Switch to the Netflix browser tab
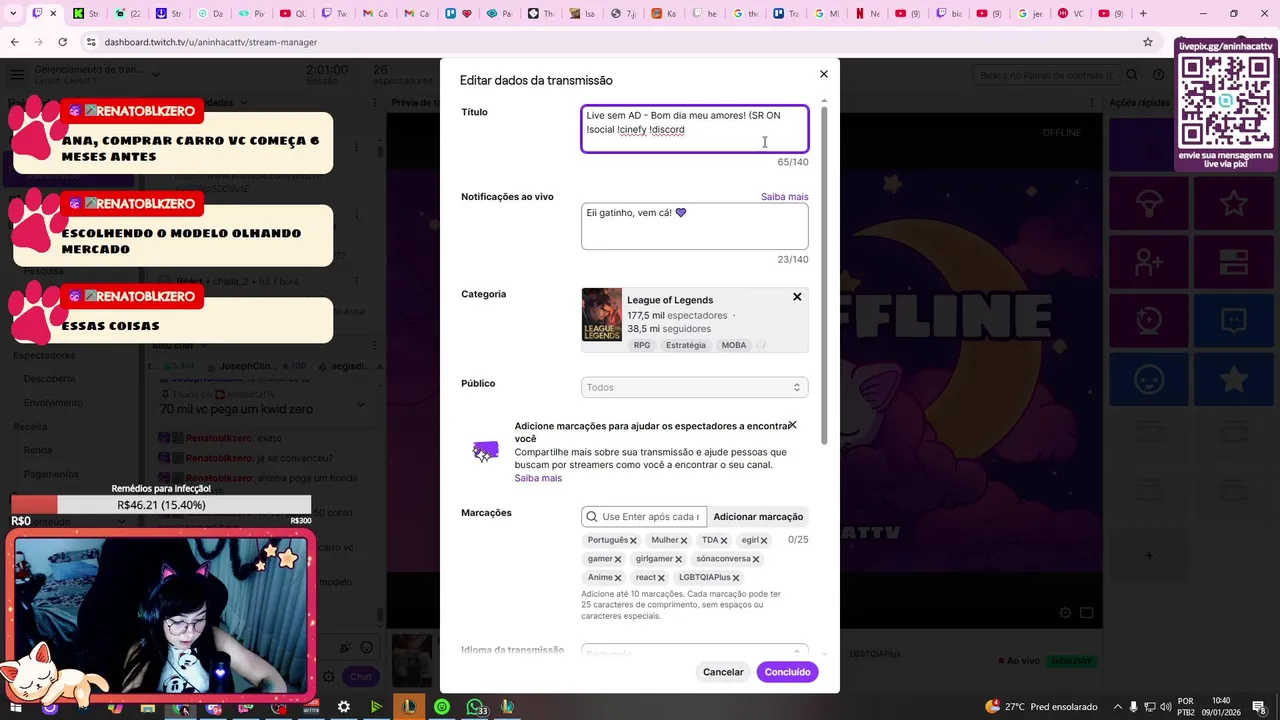Image resolution: width=1280 pixels, height=720 pixels. coord(867,14)
